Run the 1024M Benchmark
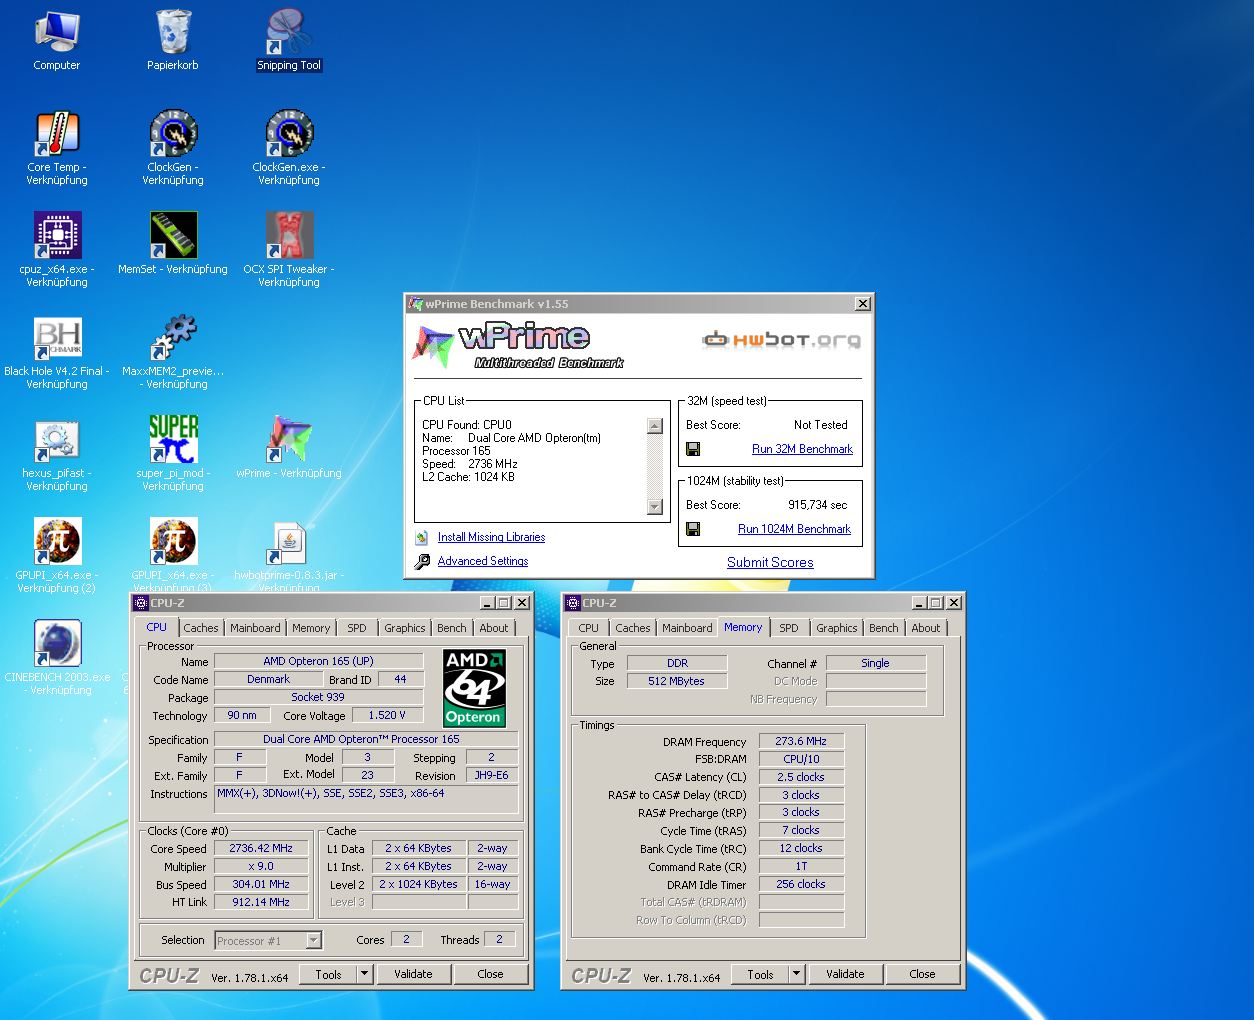The height and width of the screenshot is (1020, 1254). pyautogui.click(x=794, y=529)
